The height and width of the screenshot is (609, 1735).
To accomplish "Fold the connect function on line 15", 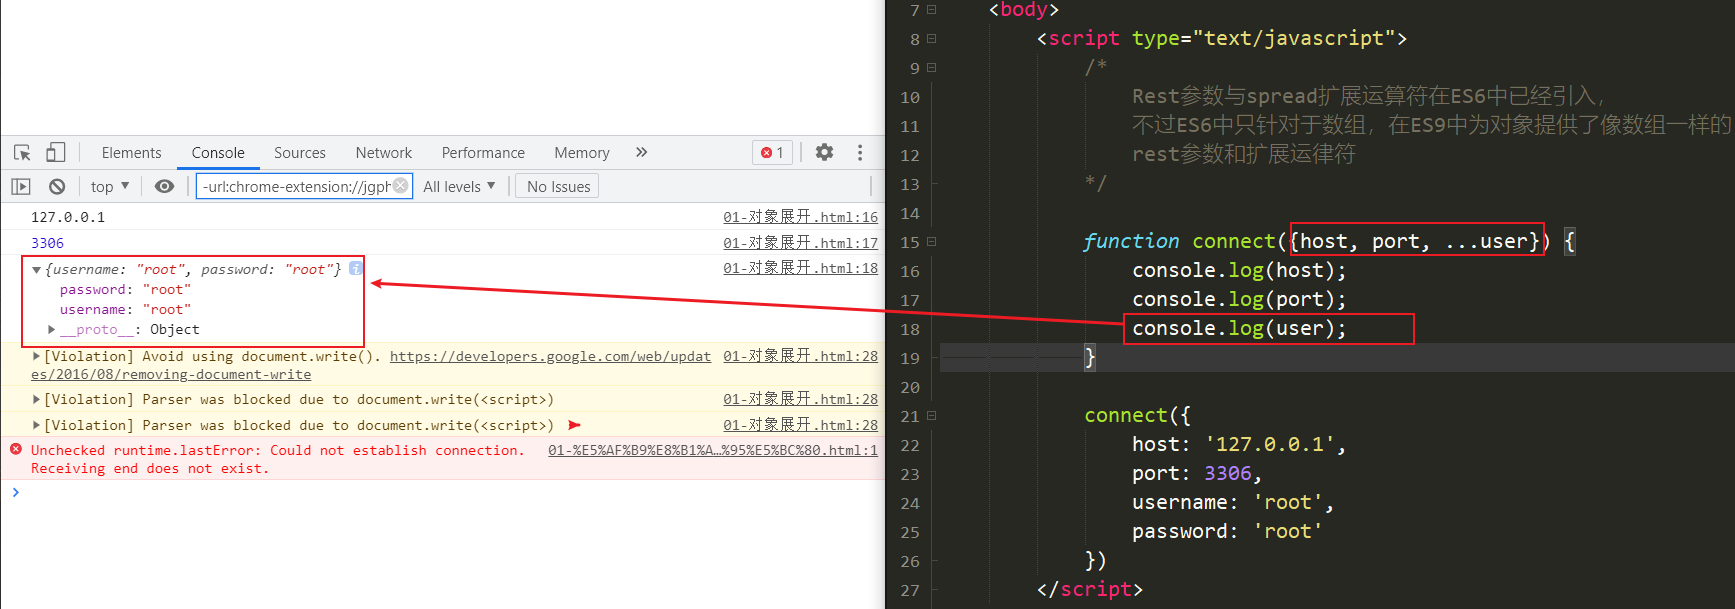I will 931,242.
